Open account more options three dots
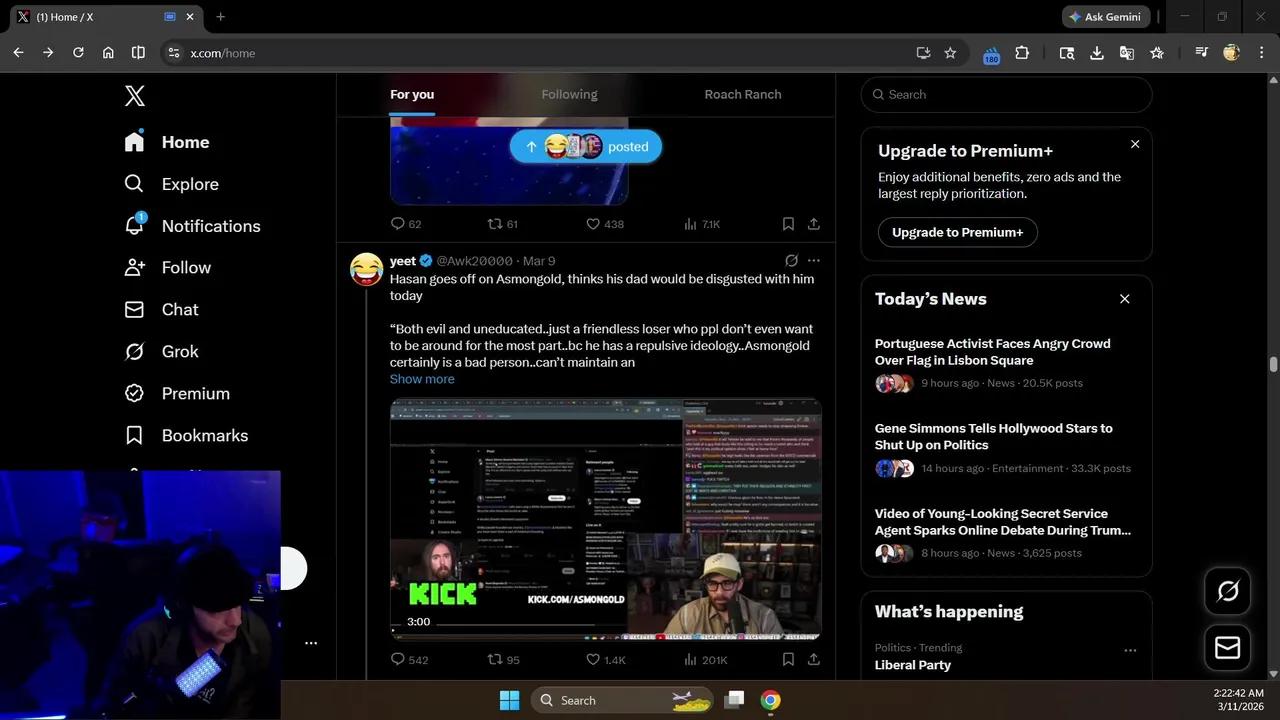Image resolution: width=1280 pixels, height=720 pixels. 311,643
